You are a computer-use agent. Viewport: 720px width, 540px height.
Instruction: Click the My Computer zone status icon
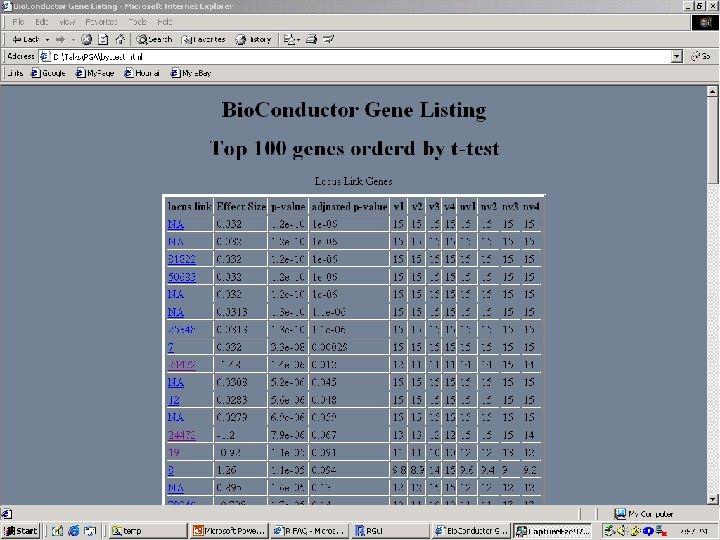click(620, 513)
